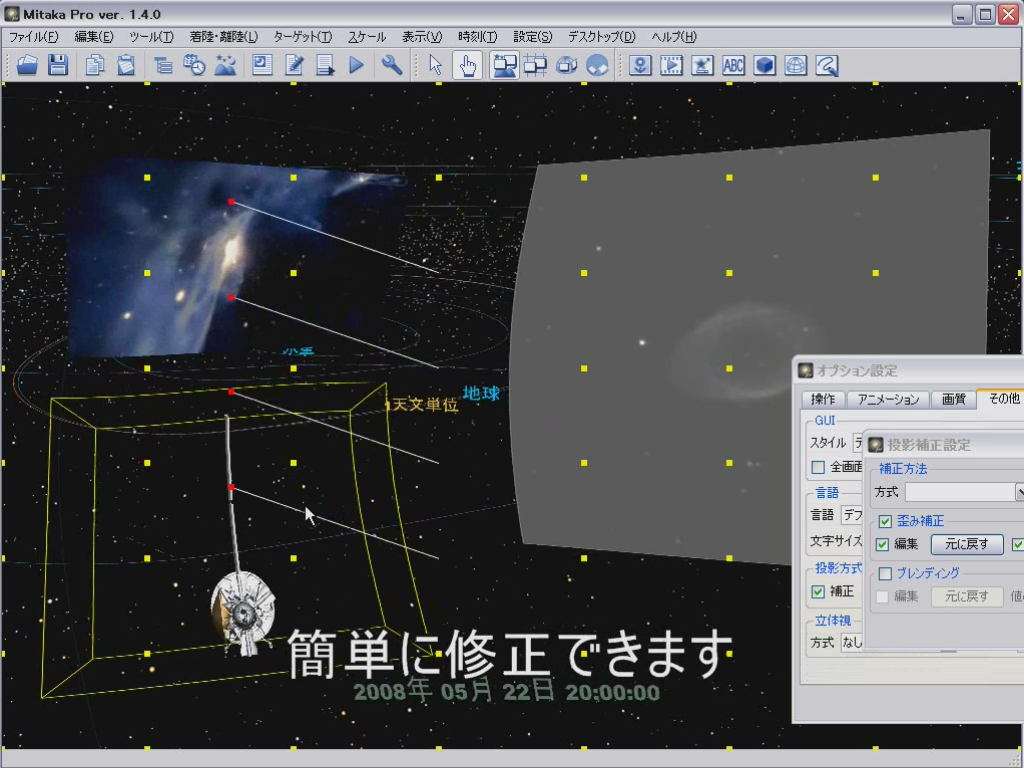The width and height of the screenshot is (1024, 768).
Task: Click the wireframe dome sphere icon
Action: click(x=795, y=65)
